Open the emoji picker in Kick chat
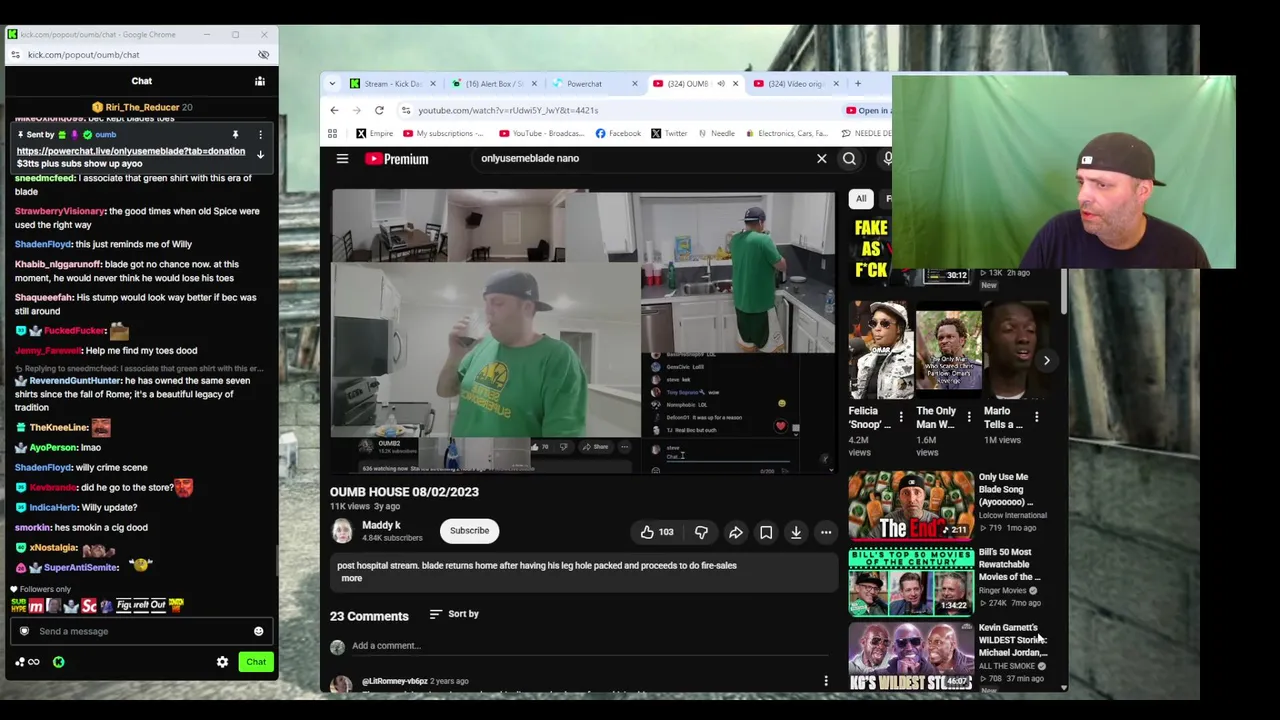Screen dimensions: 1280x720 tap(258, 631)
